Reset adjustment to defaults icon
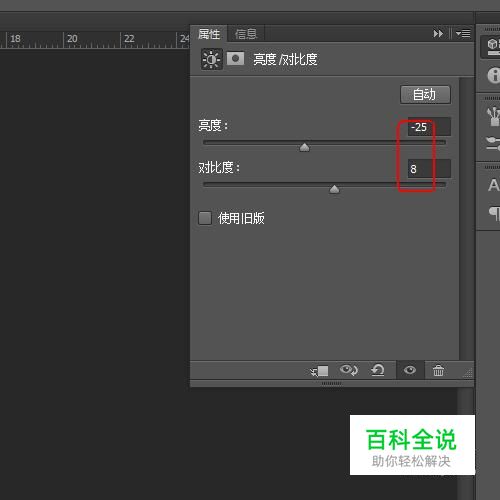500x500 pixels. click(x=378, y=370)
